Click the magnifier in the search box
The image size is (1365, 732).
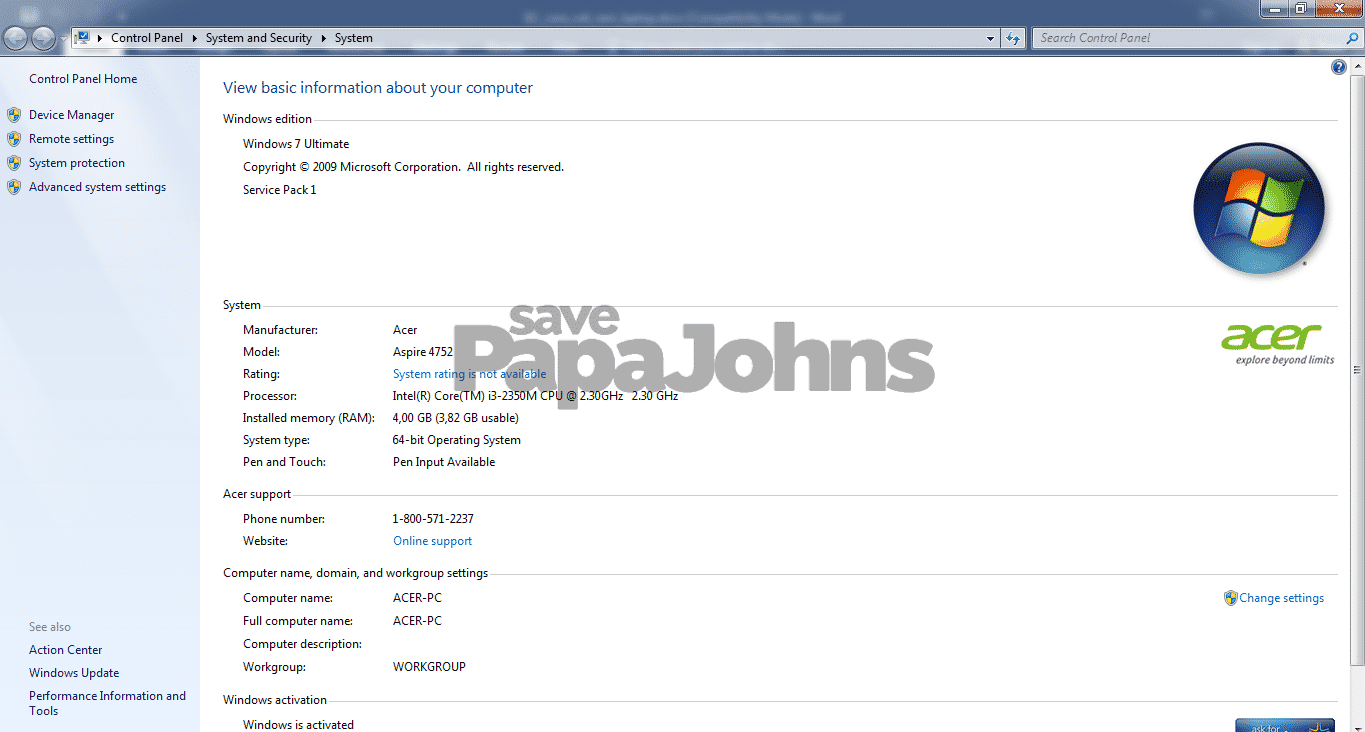coord(1352,37)
